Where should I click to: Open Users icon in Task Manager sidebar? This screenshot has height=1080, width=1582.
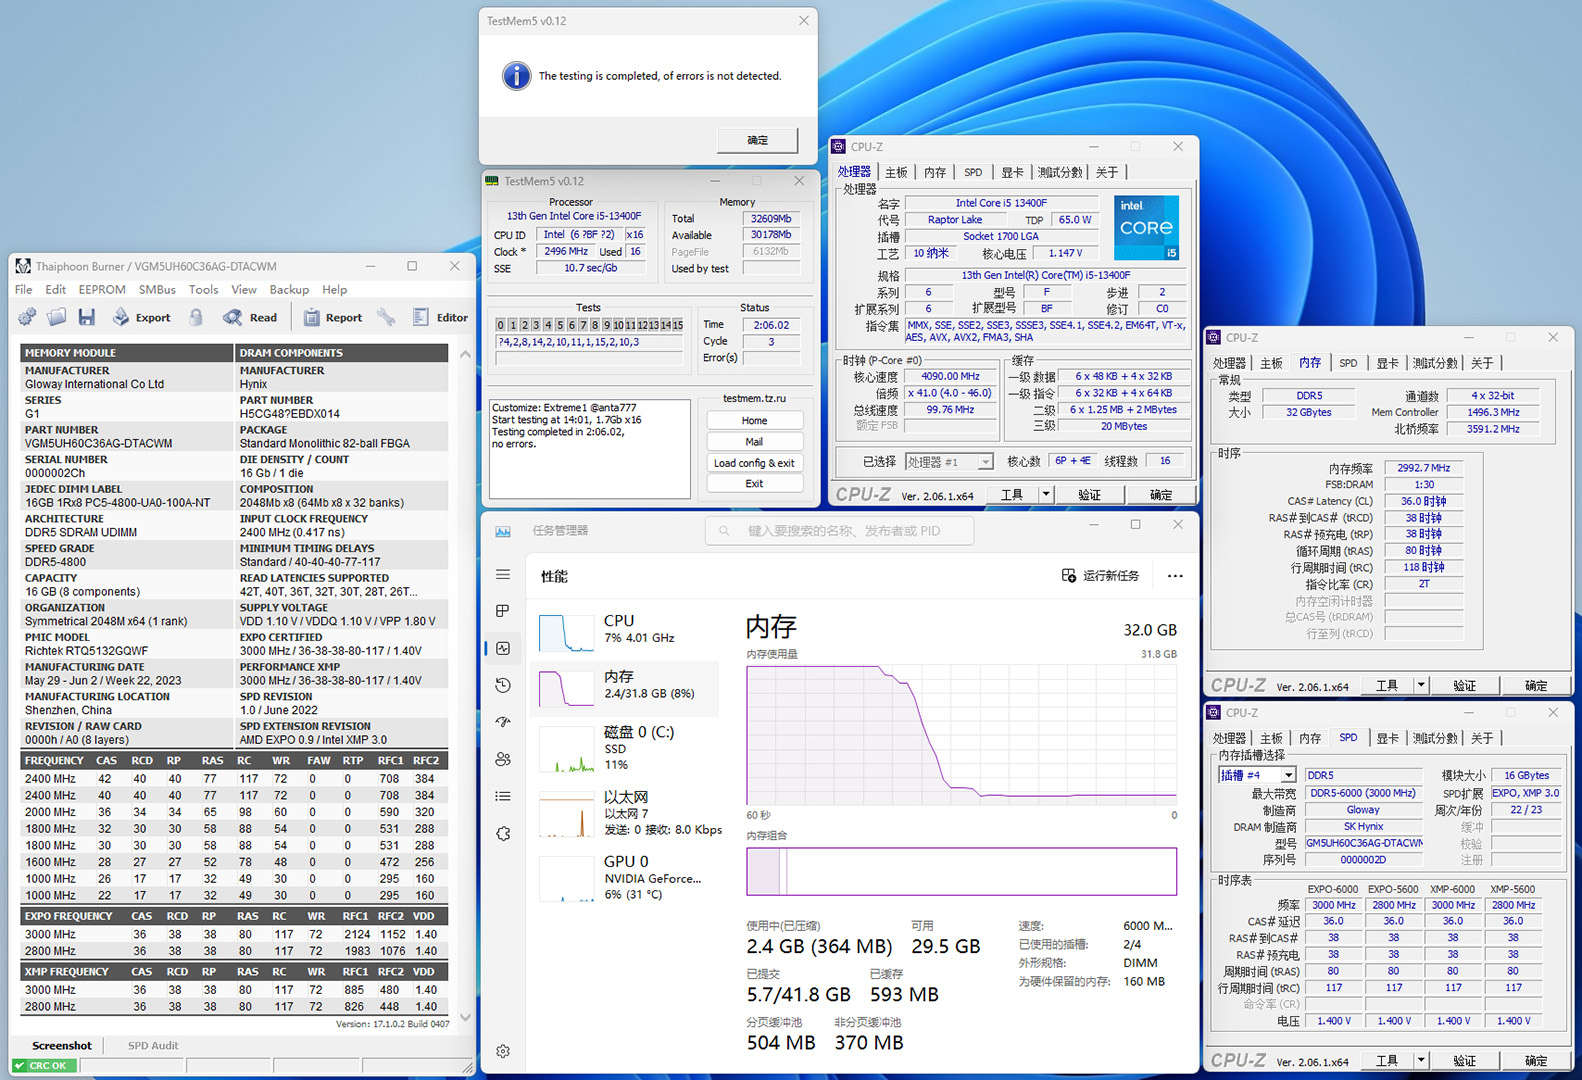(503, 759)
